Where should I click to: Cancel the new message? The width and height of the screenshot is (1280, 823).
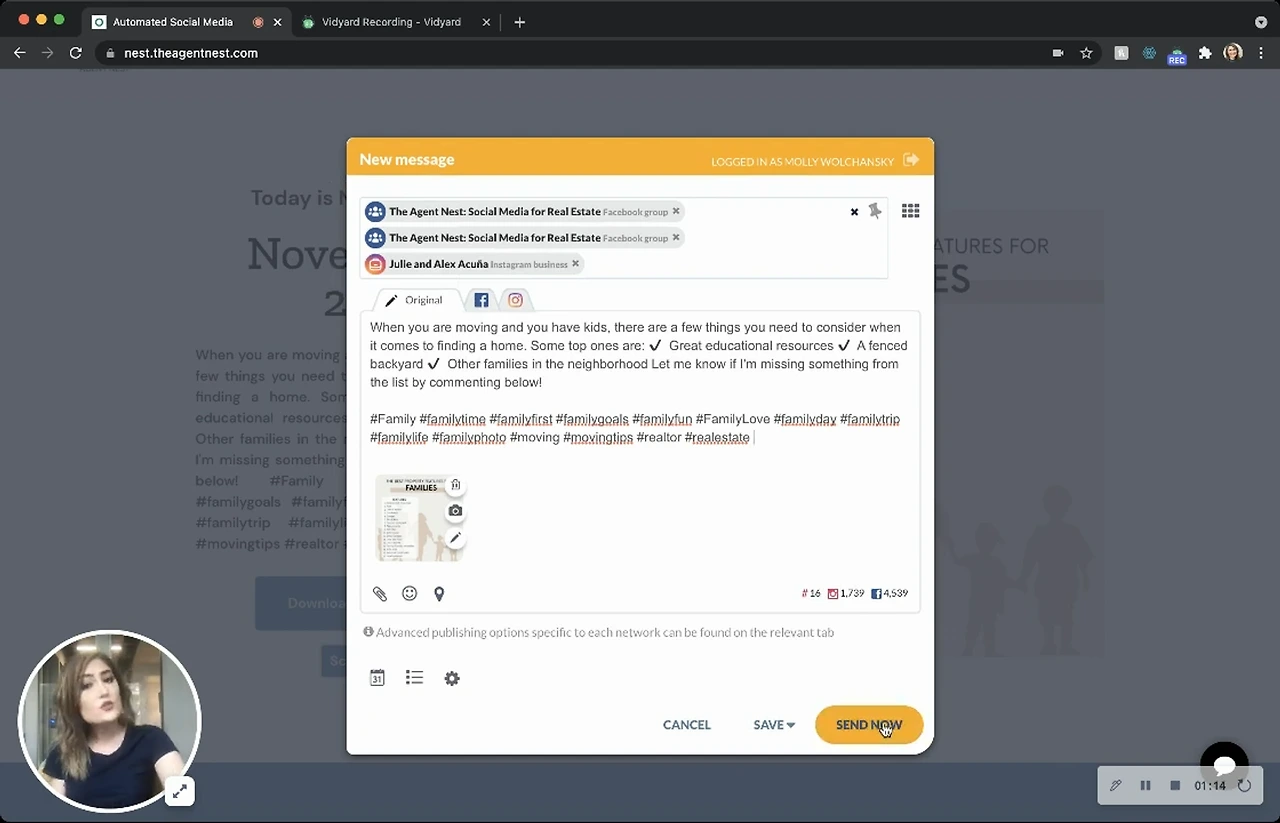(687, 725)
